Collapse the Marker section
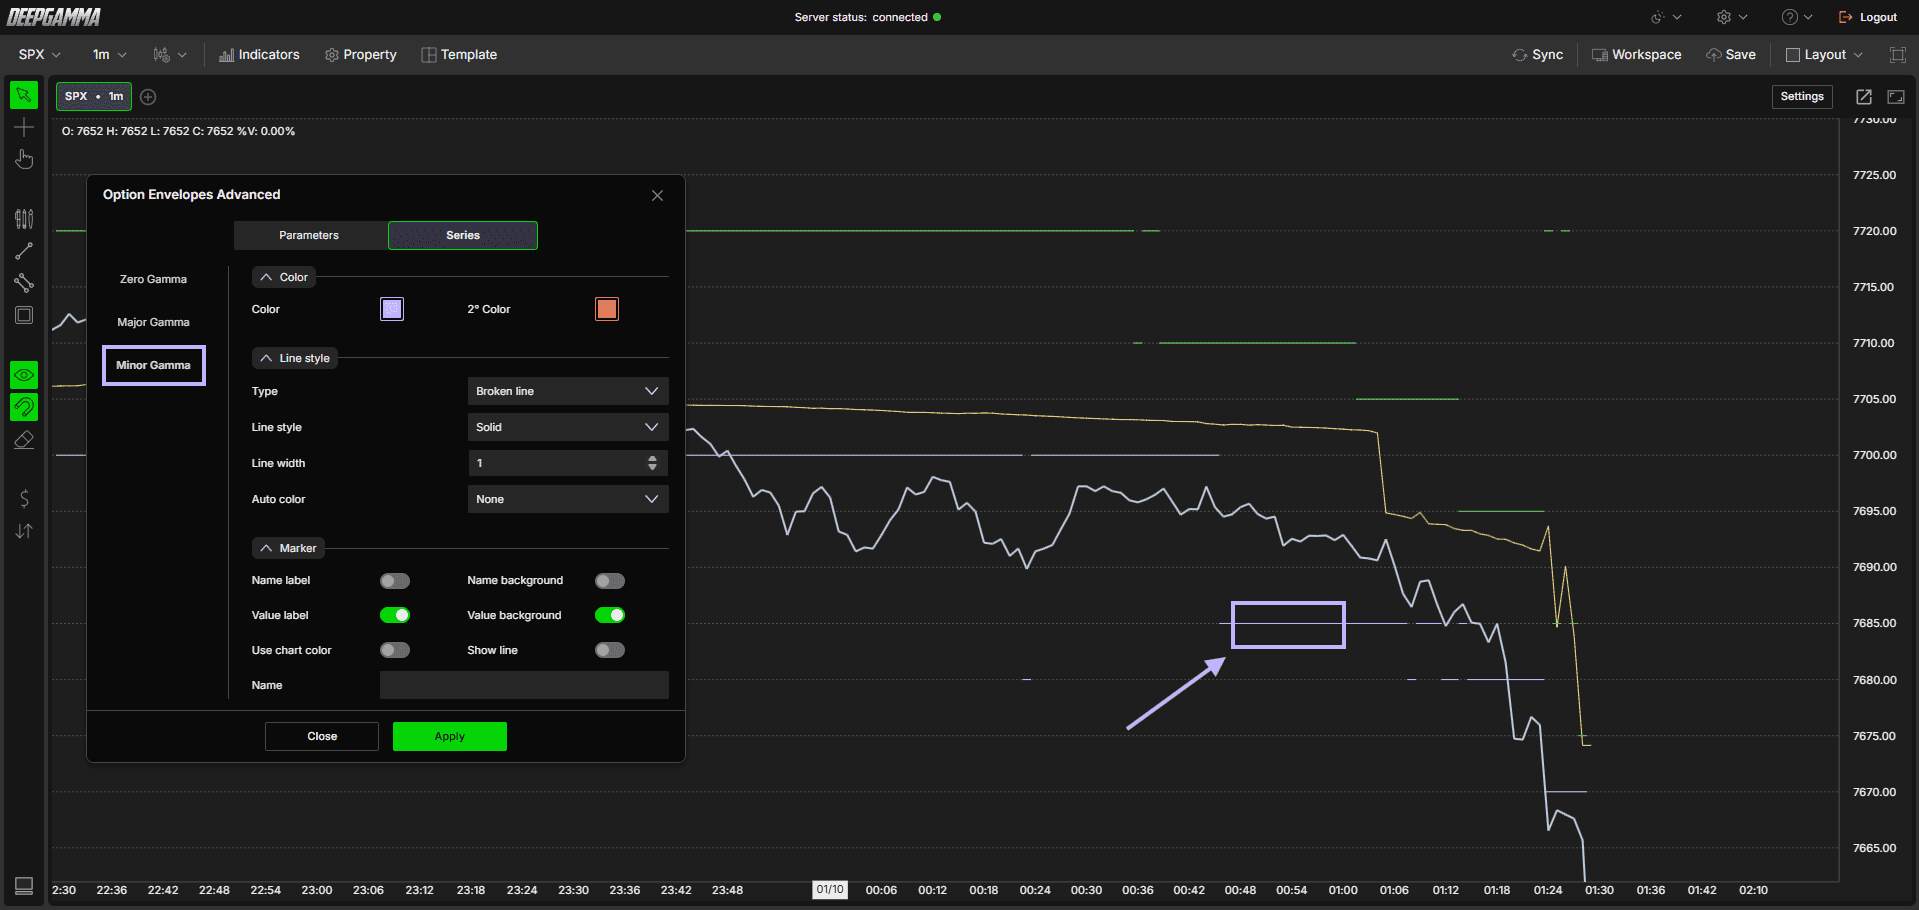 pyautogui.click(x=288, y=548)
